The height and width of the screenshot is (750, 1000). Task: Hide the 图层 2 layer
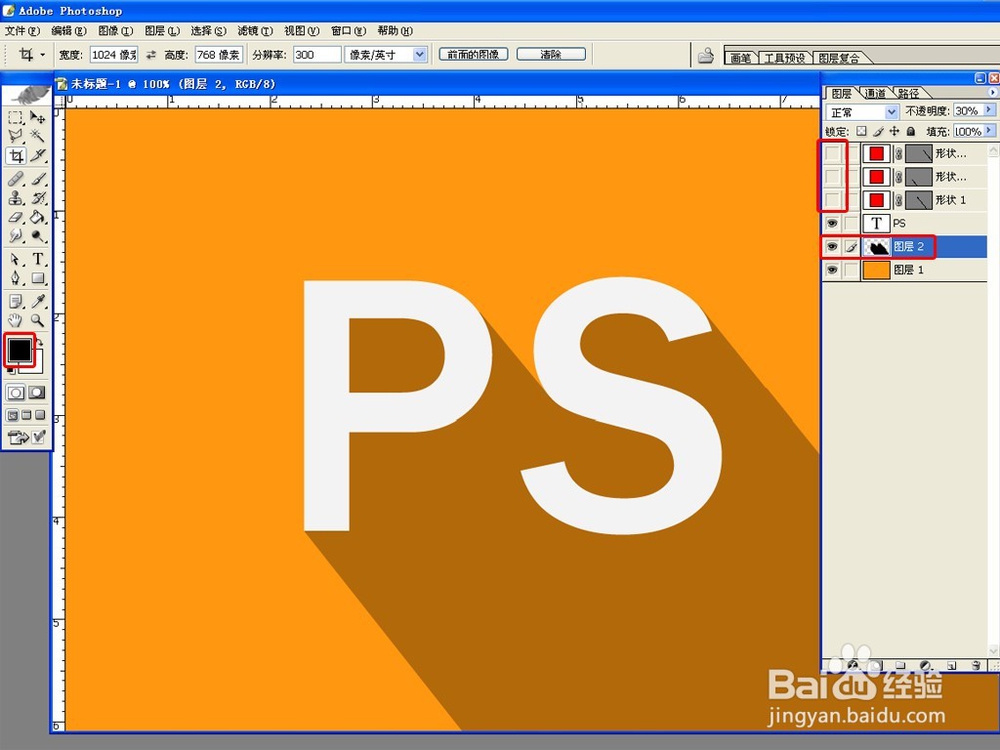pos(832,247)
